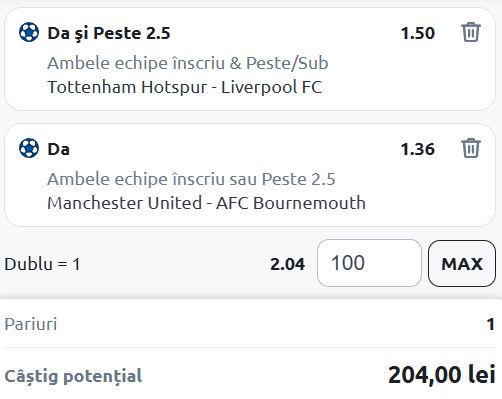Image resolution: width=502 pixels, height=399 pixels.
Task: Click the football icon beside Da și Peste 2.5
Action: point(29,32)
